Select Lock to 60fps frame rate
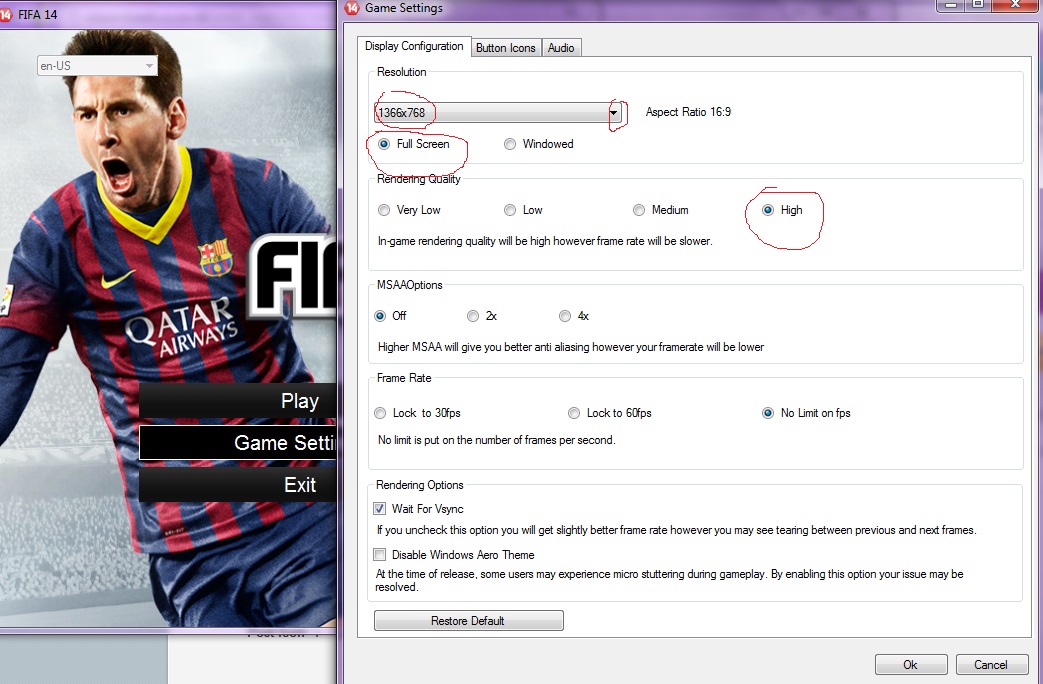The image size is (1043, 684). point(574,413)
